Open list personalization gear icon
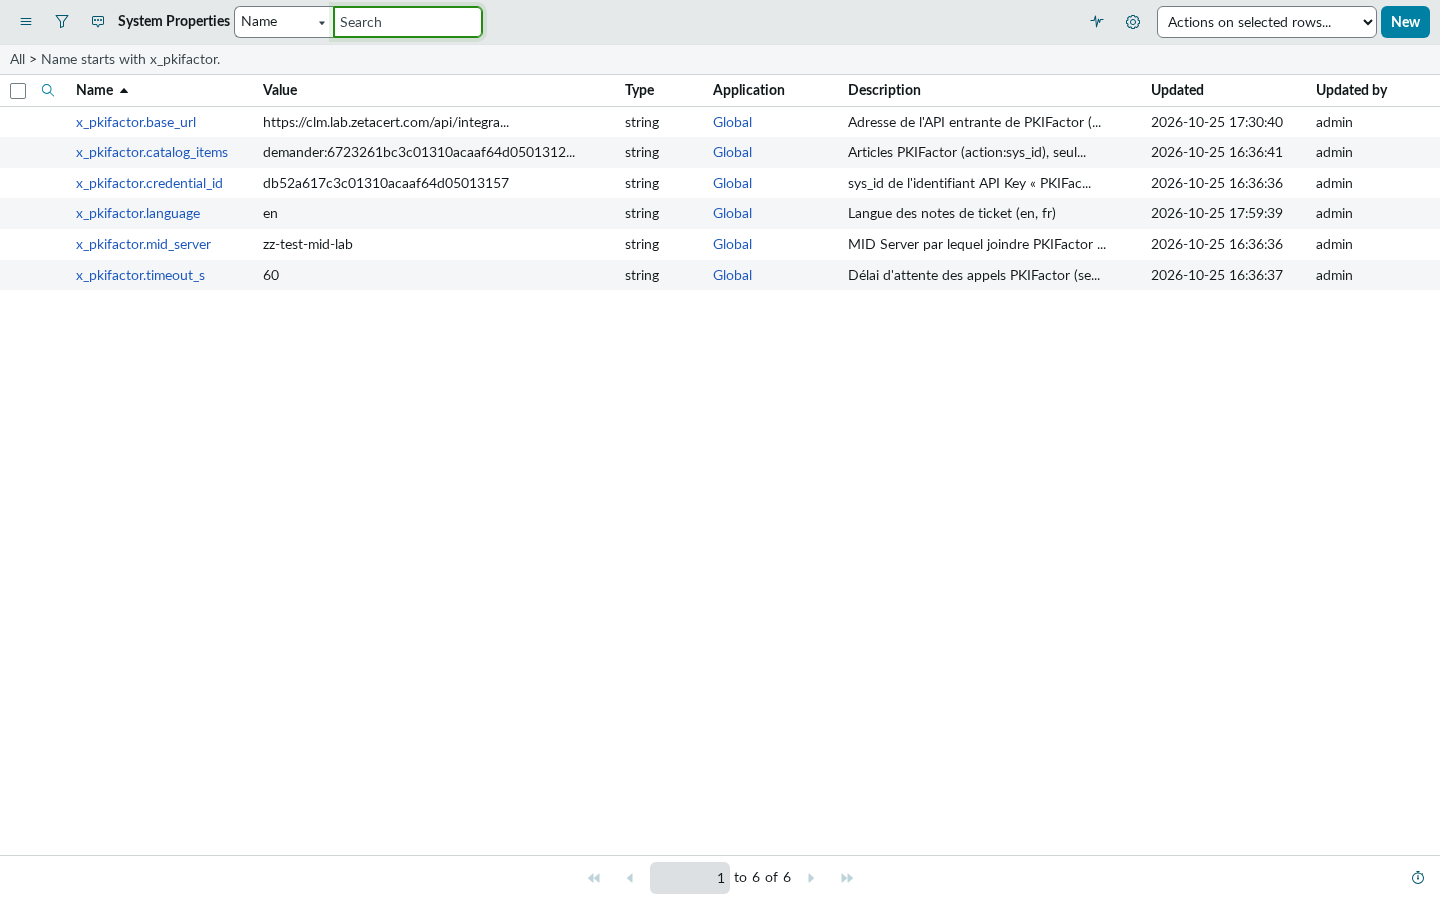 [x=1133, y=22]
